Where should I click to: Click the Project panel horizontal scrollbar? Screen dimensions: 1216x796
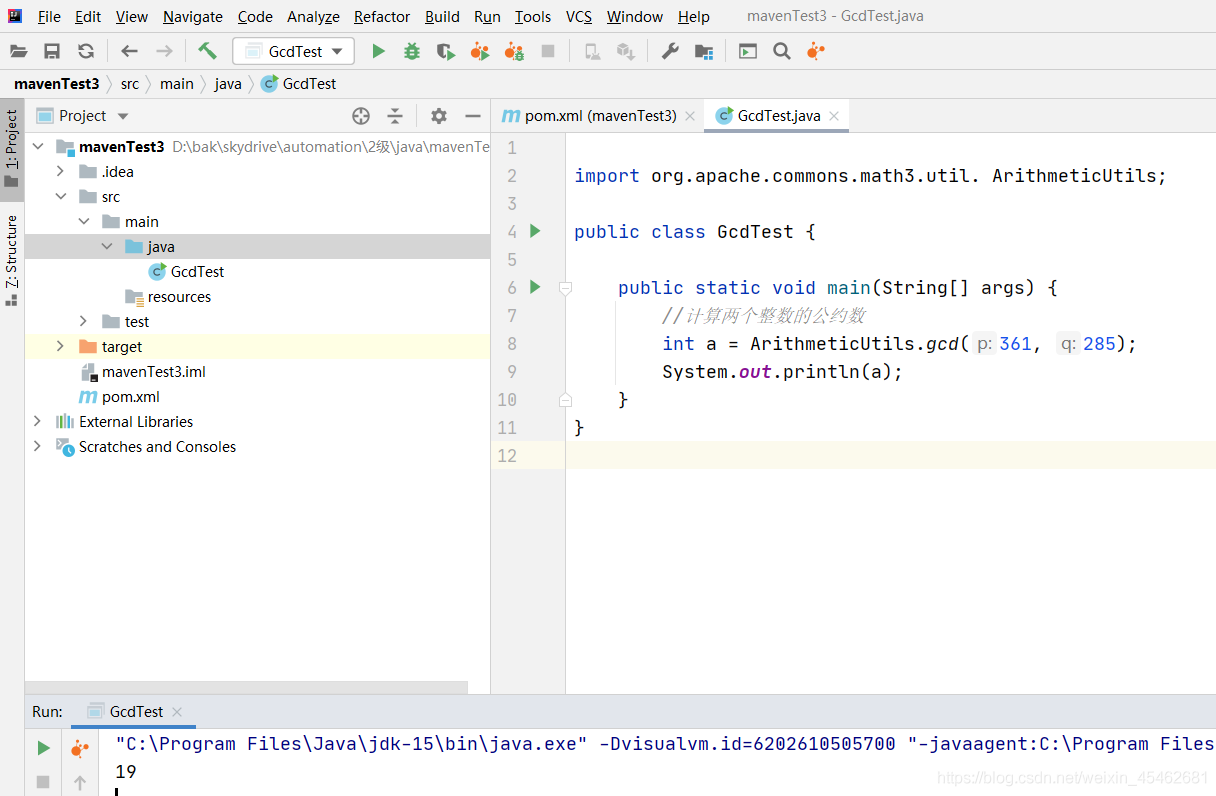click(x=246, y=687)
